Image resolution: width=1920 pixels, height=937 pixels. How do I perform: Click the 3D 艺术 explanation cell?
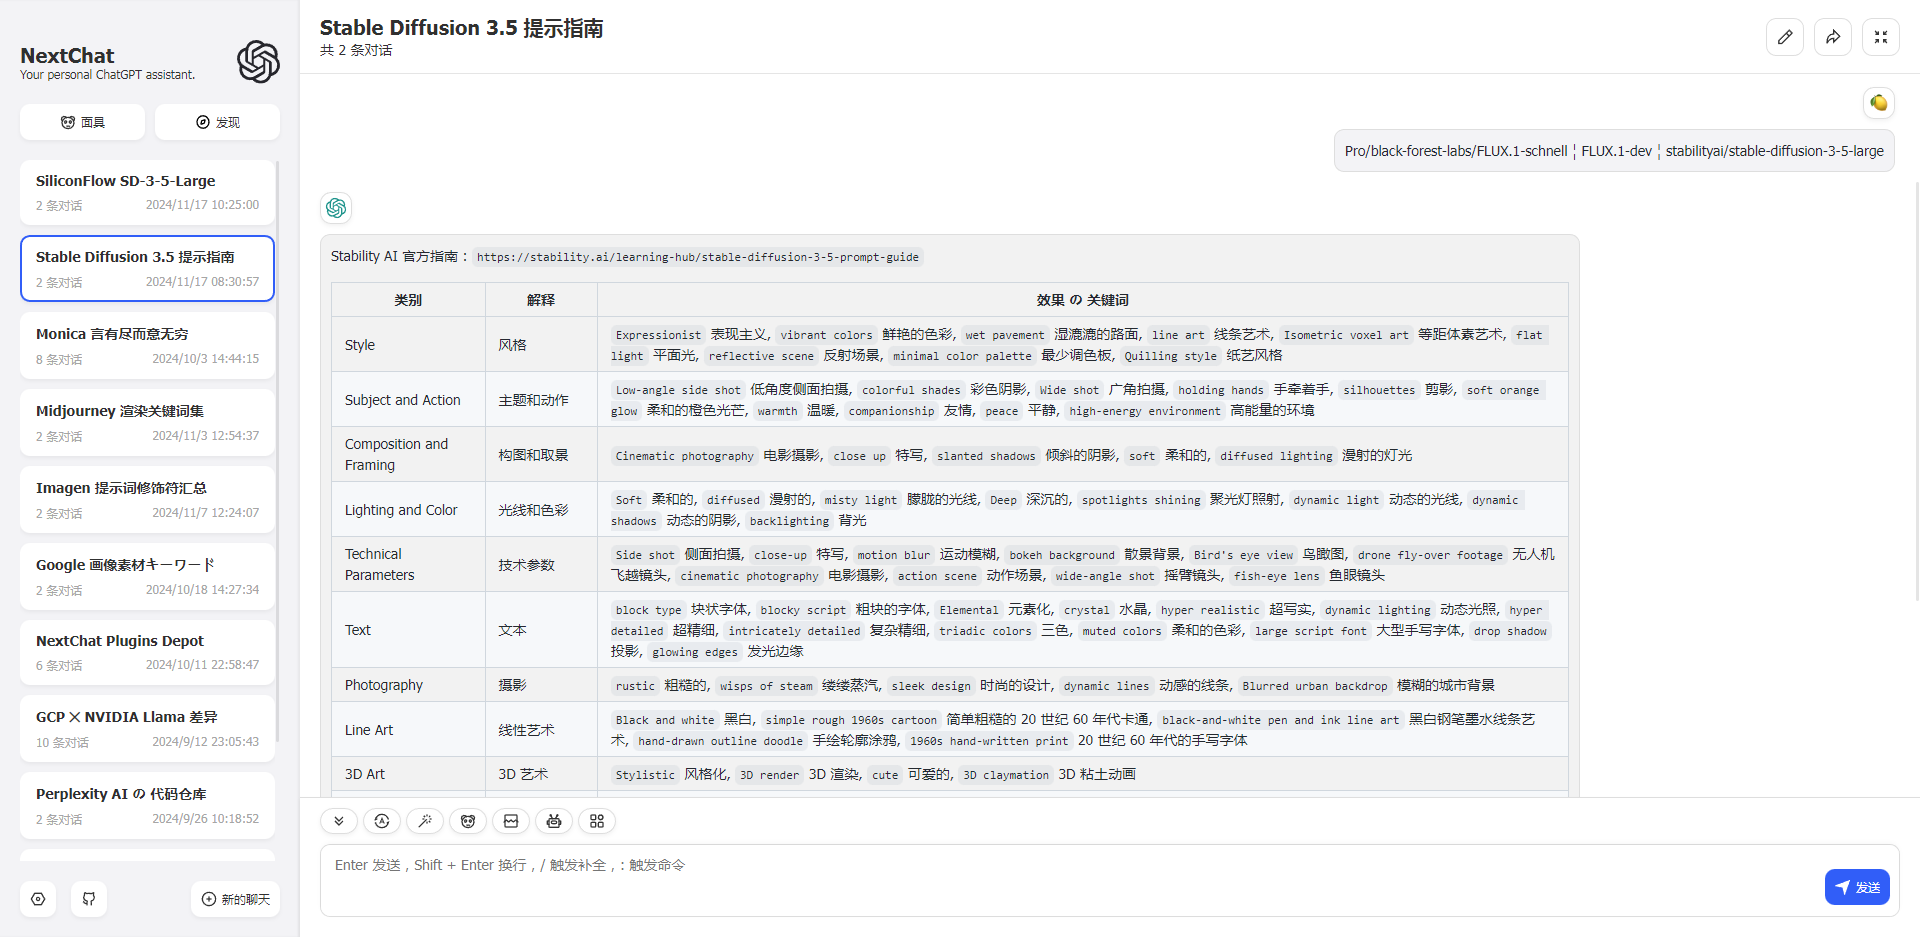[x=541, y=774]
